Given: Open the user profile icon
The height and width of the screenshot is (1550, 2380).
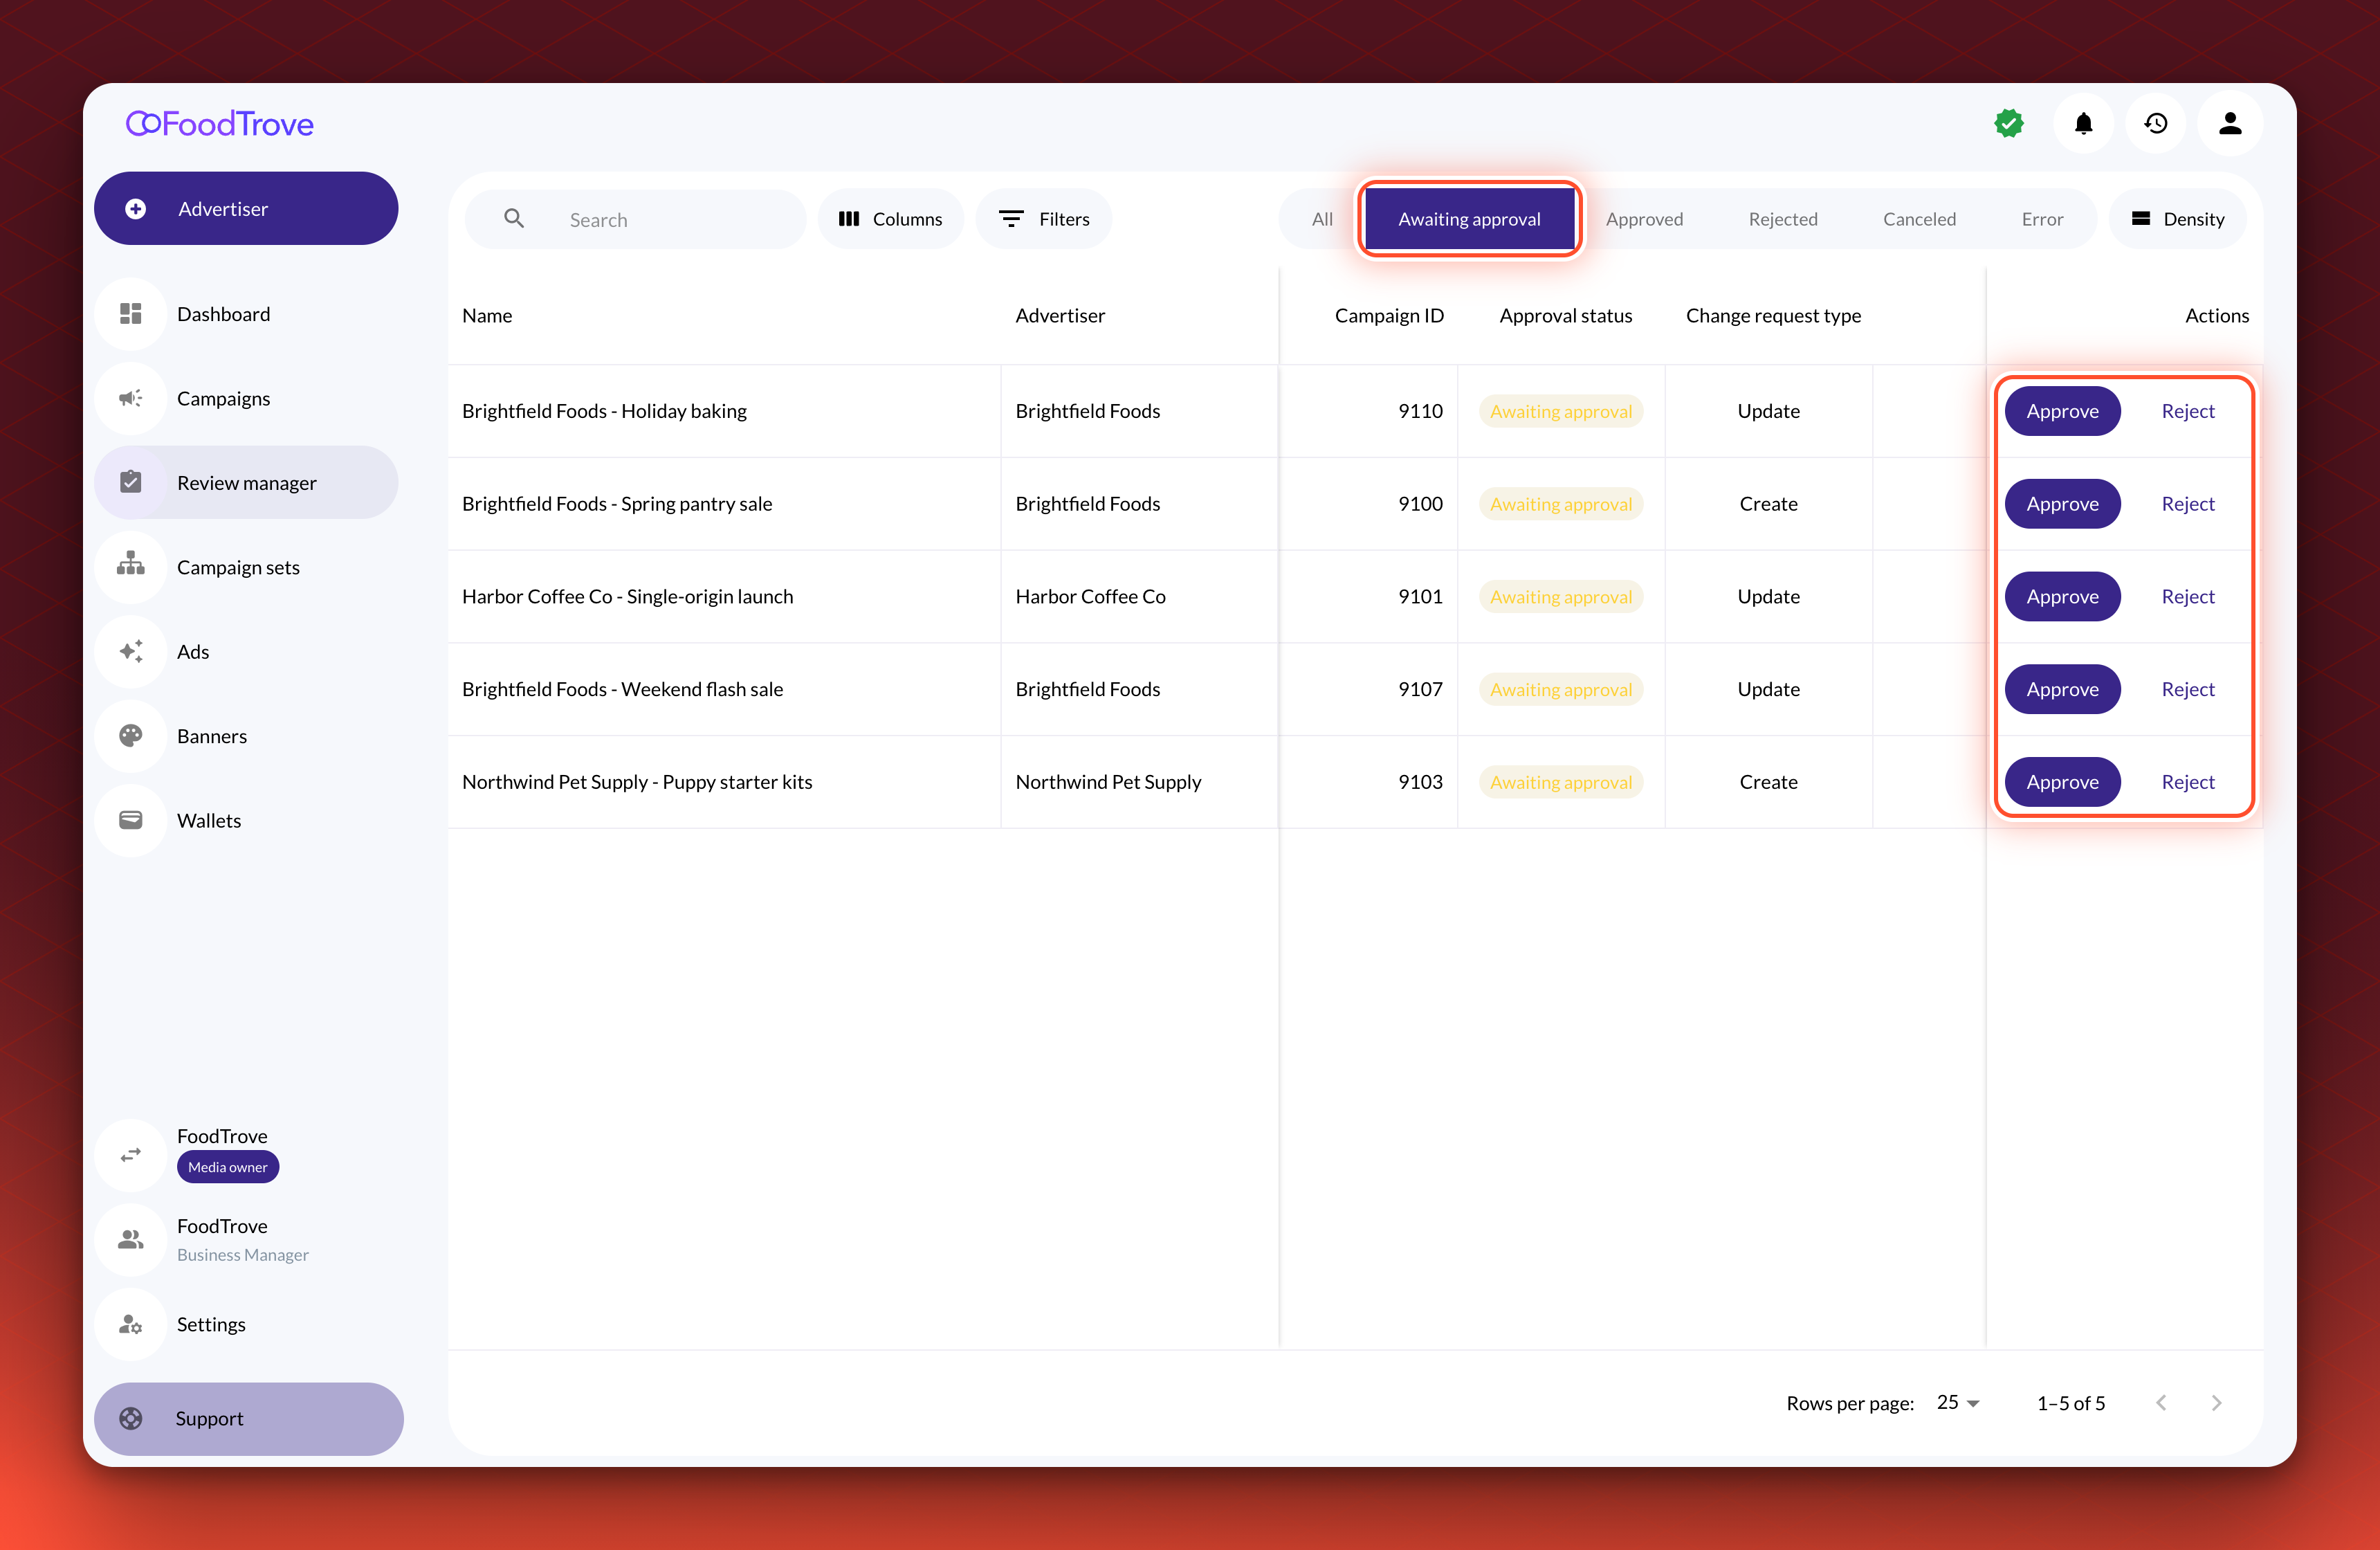Looking at the screenshot, I should [2230, 123].
